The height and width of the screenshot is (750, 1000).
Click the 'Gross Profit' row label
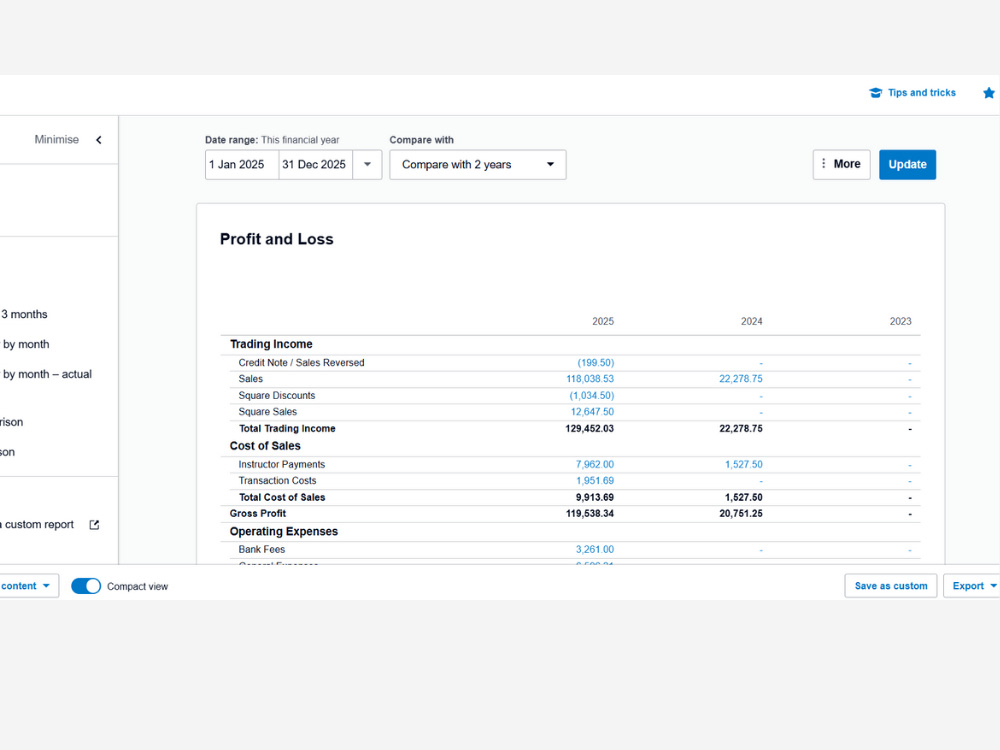tap(258, 513)
